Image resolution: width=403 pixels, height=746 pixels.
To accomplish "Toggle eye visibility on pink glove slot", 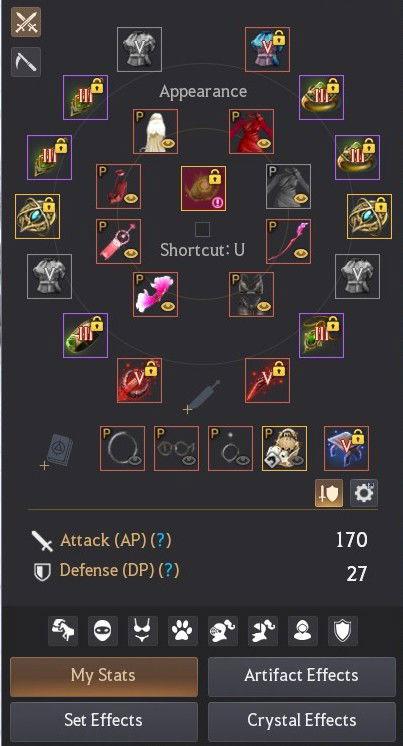I will coord(167,306).
